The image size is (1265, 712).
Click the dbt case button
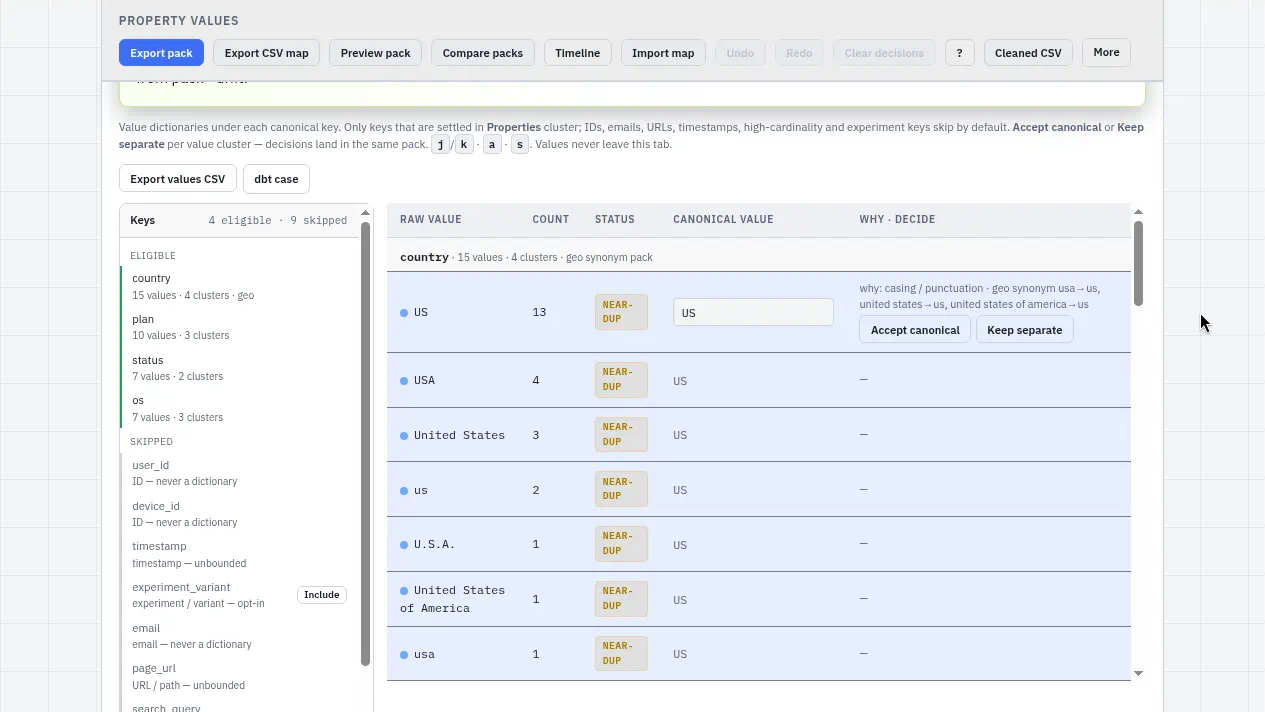pos(276,179)
